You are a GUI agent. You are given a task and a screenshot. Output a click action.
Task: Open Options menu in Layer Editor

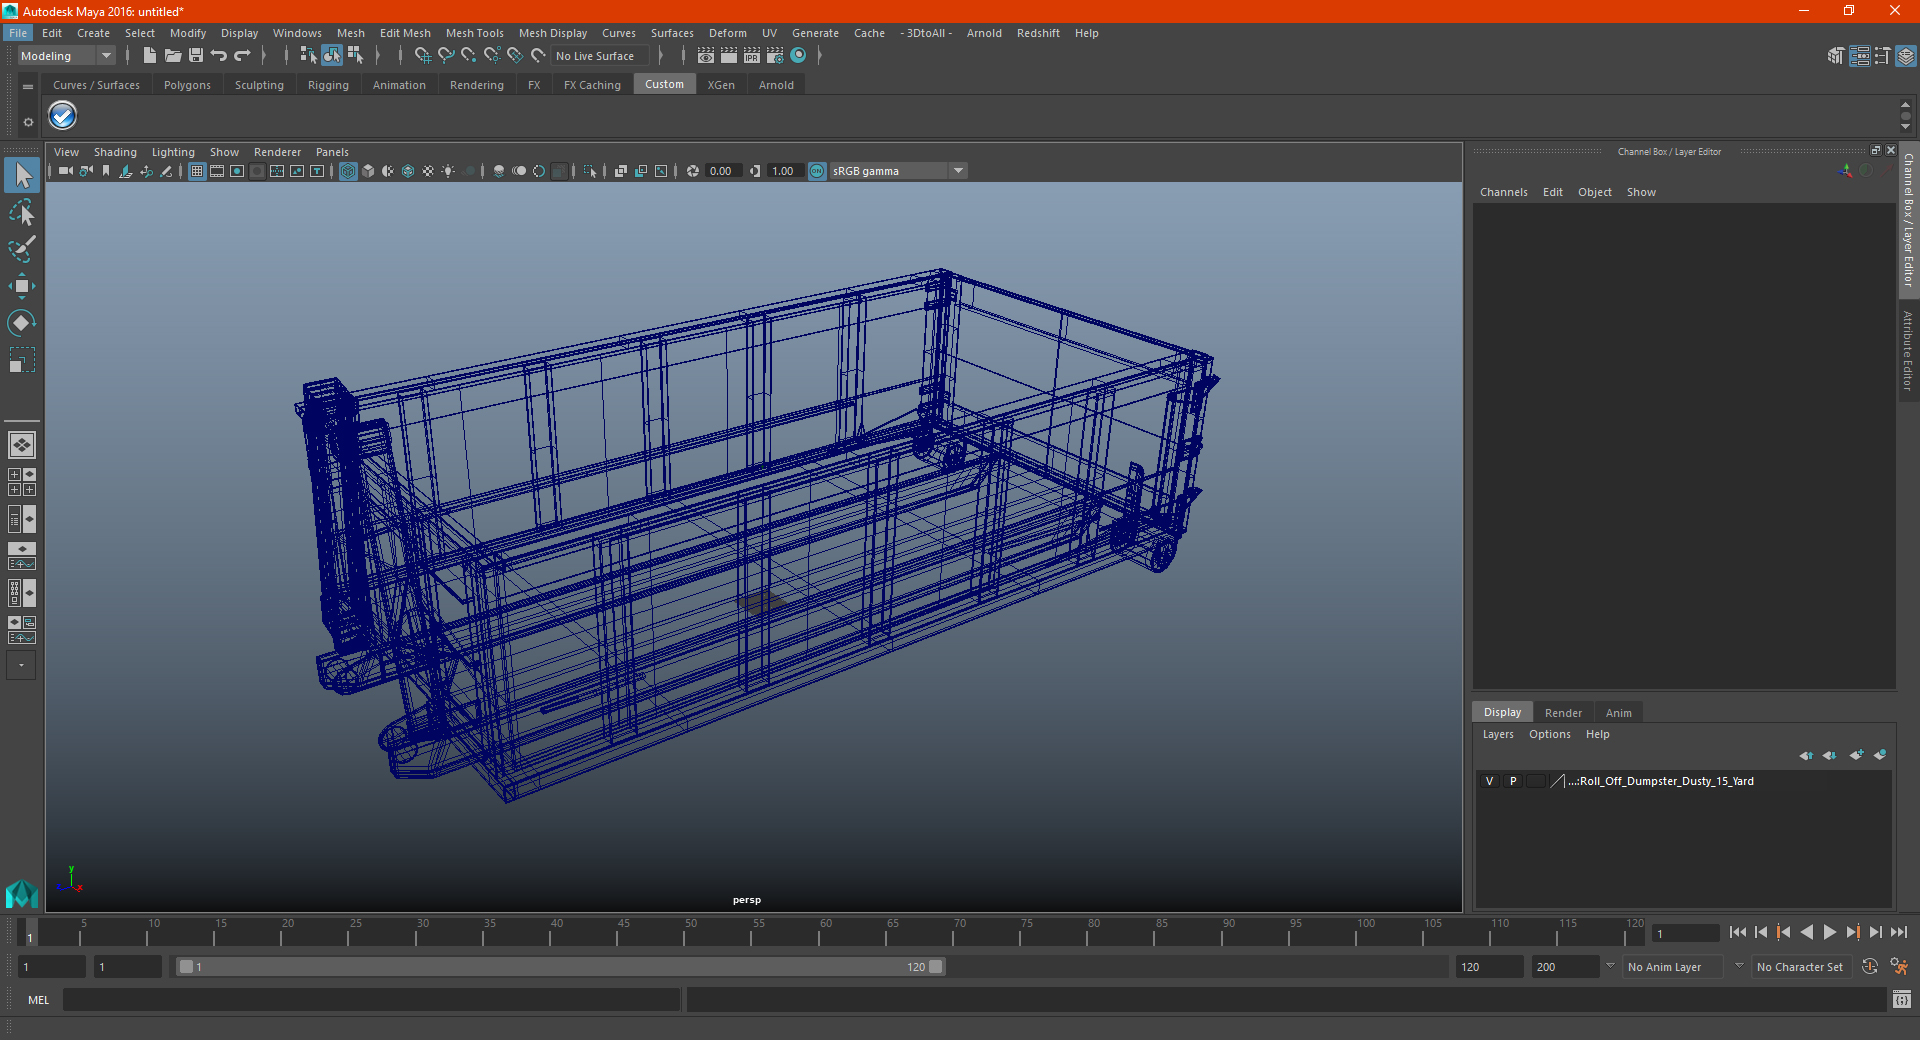point(1549,734)
